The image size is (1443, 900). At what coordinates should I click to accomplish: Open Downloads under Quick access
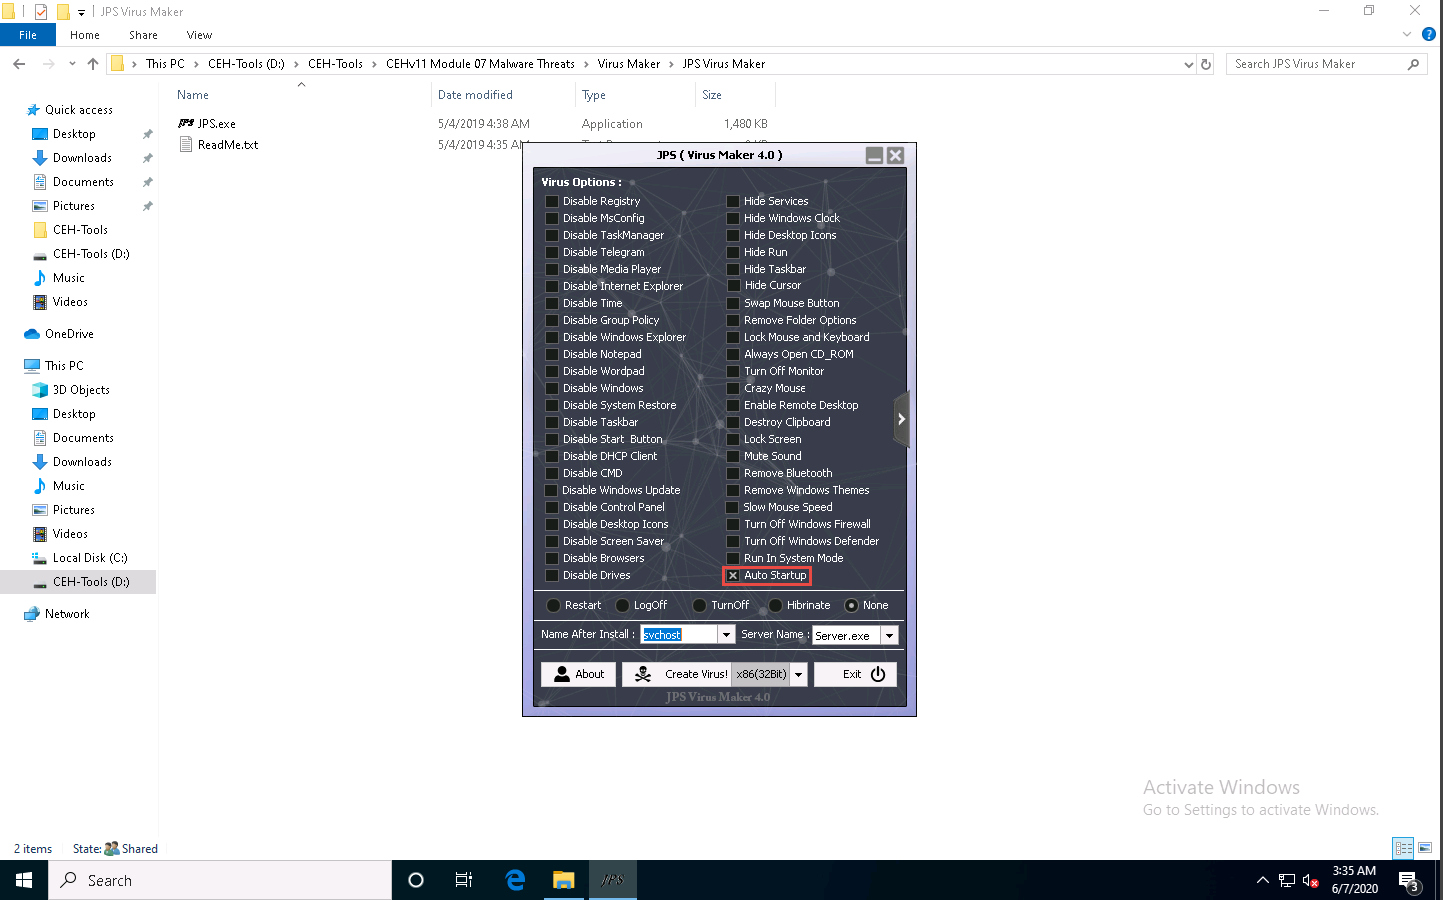82,158
